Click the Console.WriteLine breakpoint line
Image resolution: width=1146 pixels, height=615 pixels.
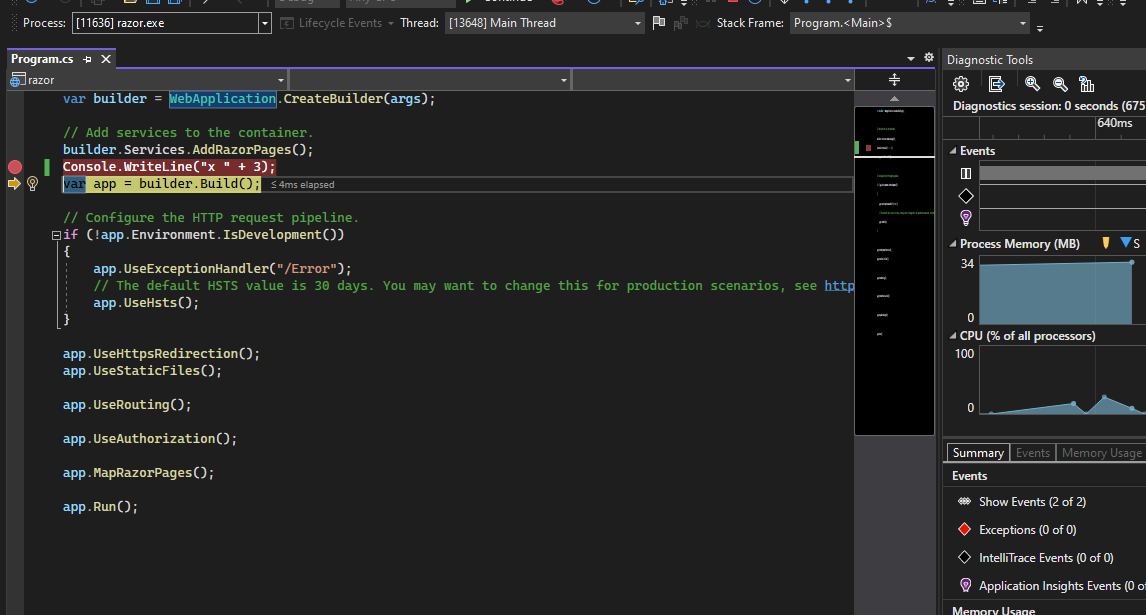[169, 167]
